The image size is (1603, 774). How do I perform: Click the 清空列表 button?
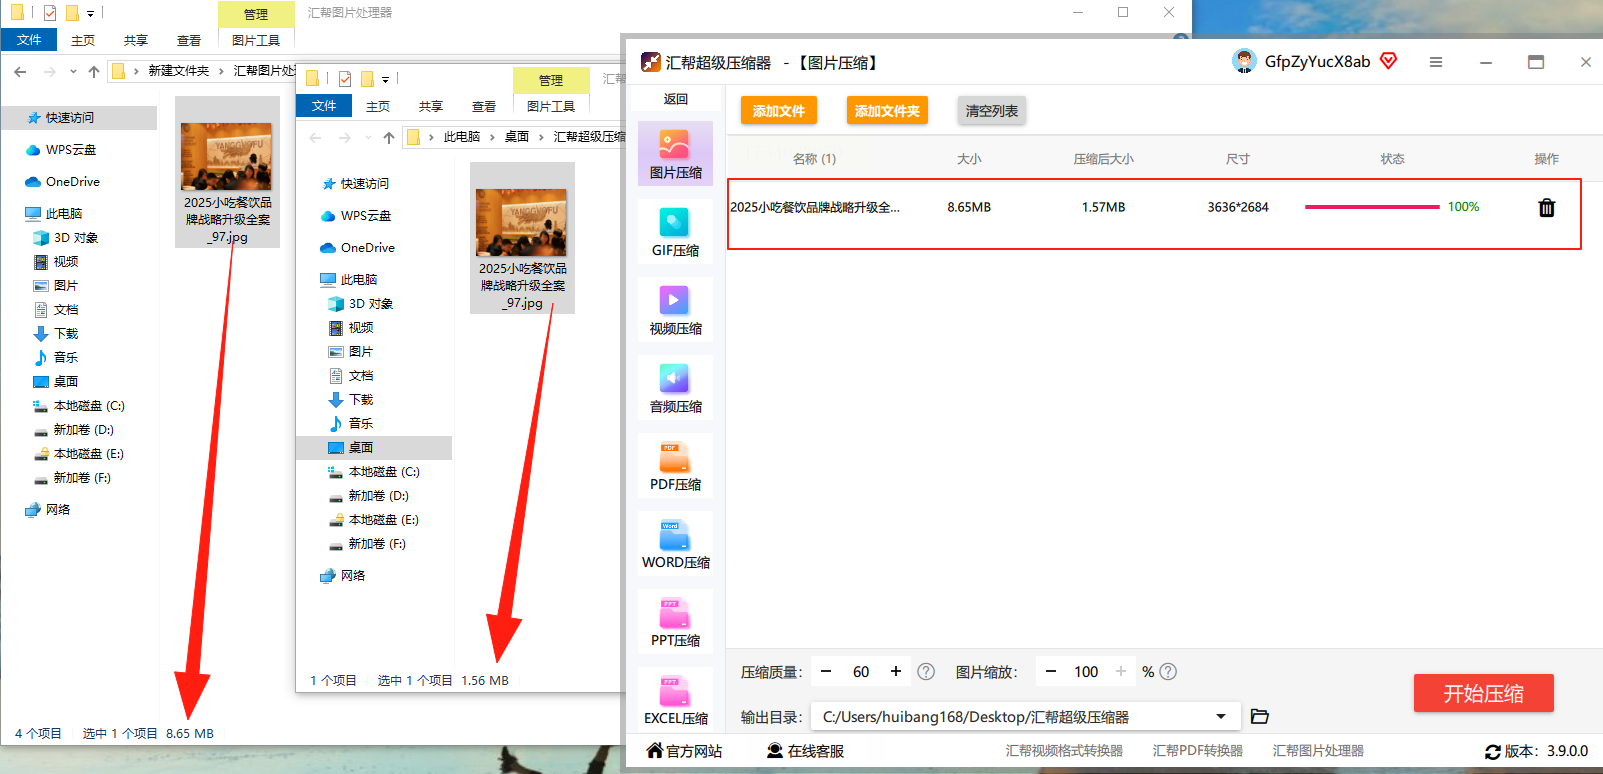992,111
